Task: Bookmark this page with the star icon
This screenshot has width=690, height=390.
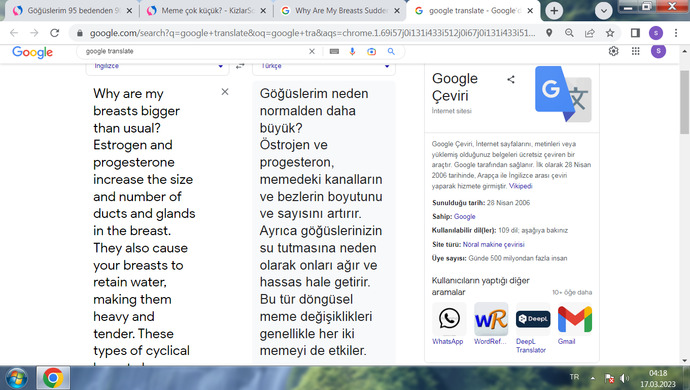Action: (610, 33)
